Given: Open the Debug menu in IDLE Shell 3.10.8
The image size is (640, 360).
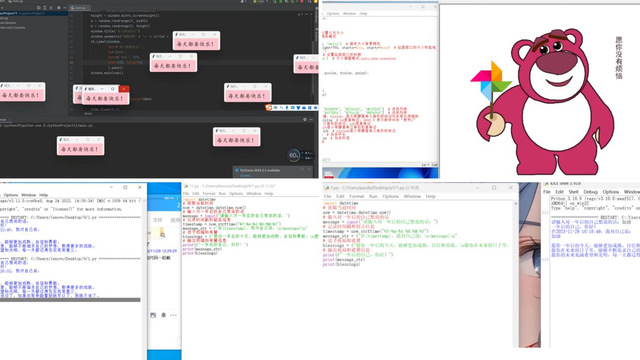Looking at the screenshot, I should tap(590, 191).
